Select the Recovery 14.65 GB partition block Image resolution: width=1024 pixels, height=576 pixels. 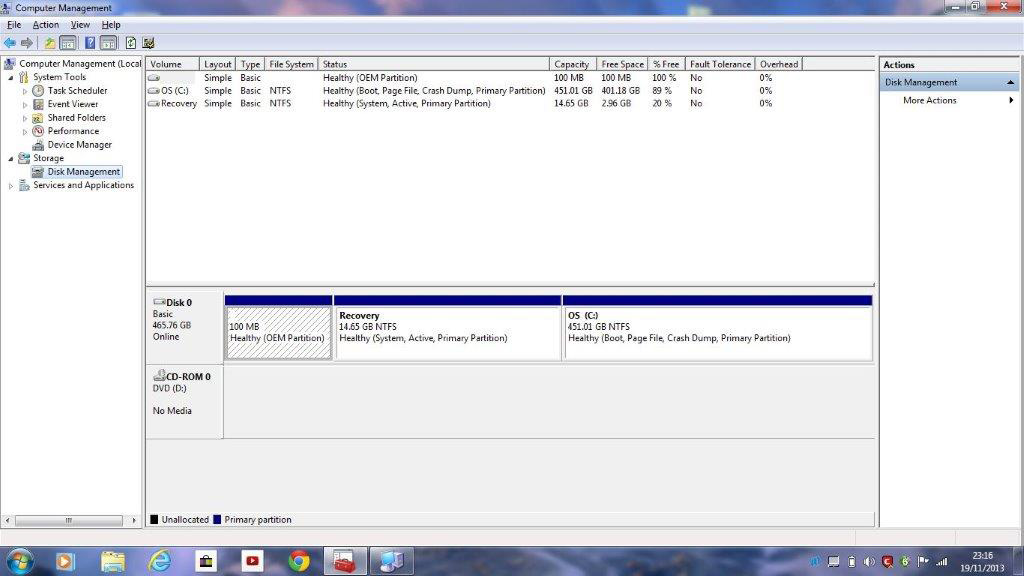tap(447, 332)
